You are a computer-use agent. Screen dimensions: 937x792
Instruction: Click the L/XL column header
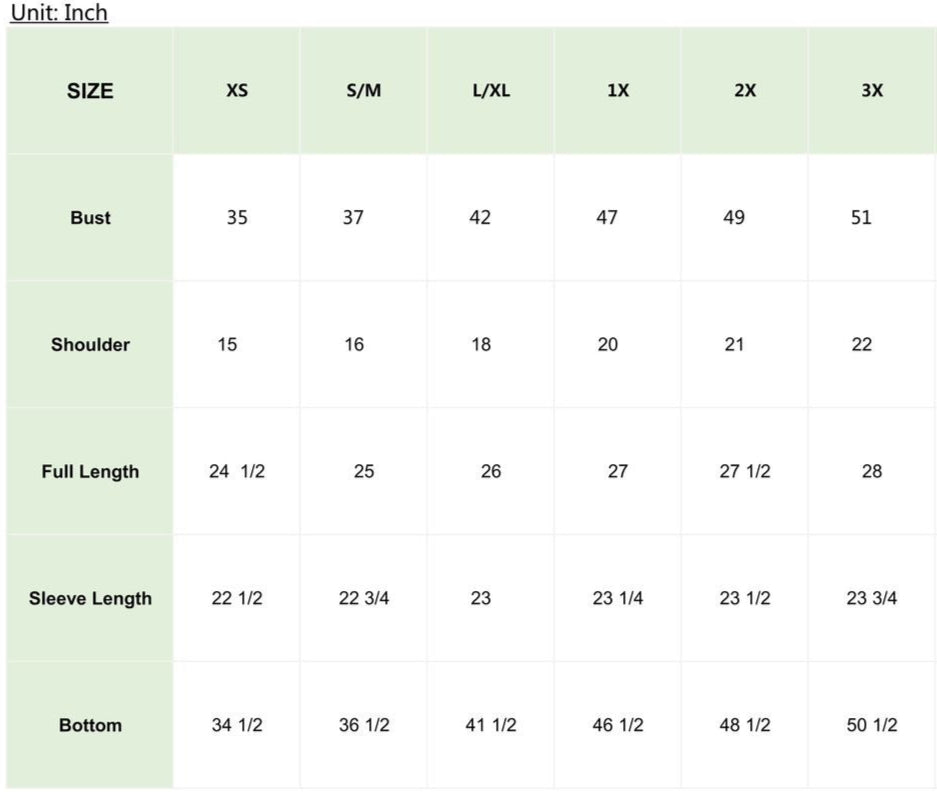(x=491, y=90)
